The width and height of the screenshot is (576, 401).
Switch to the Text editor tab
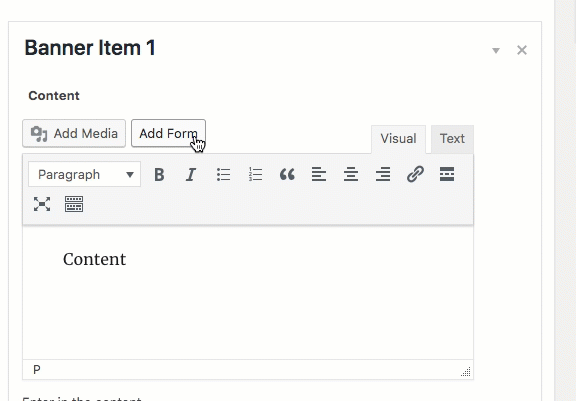(x=452, y=139)
